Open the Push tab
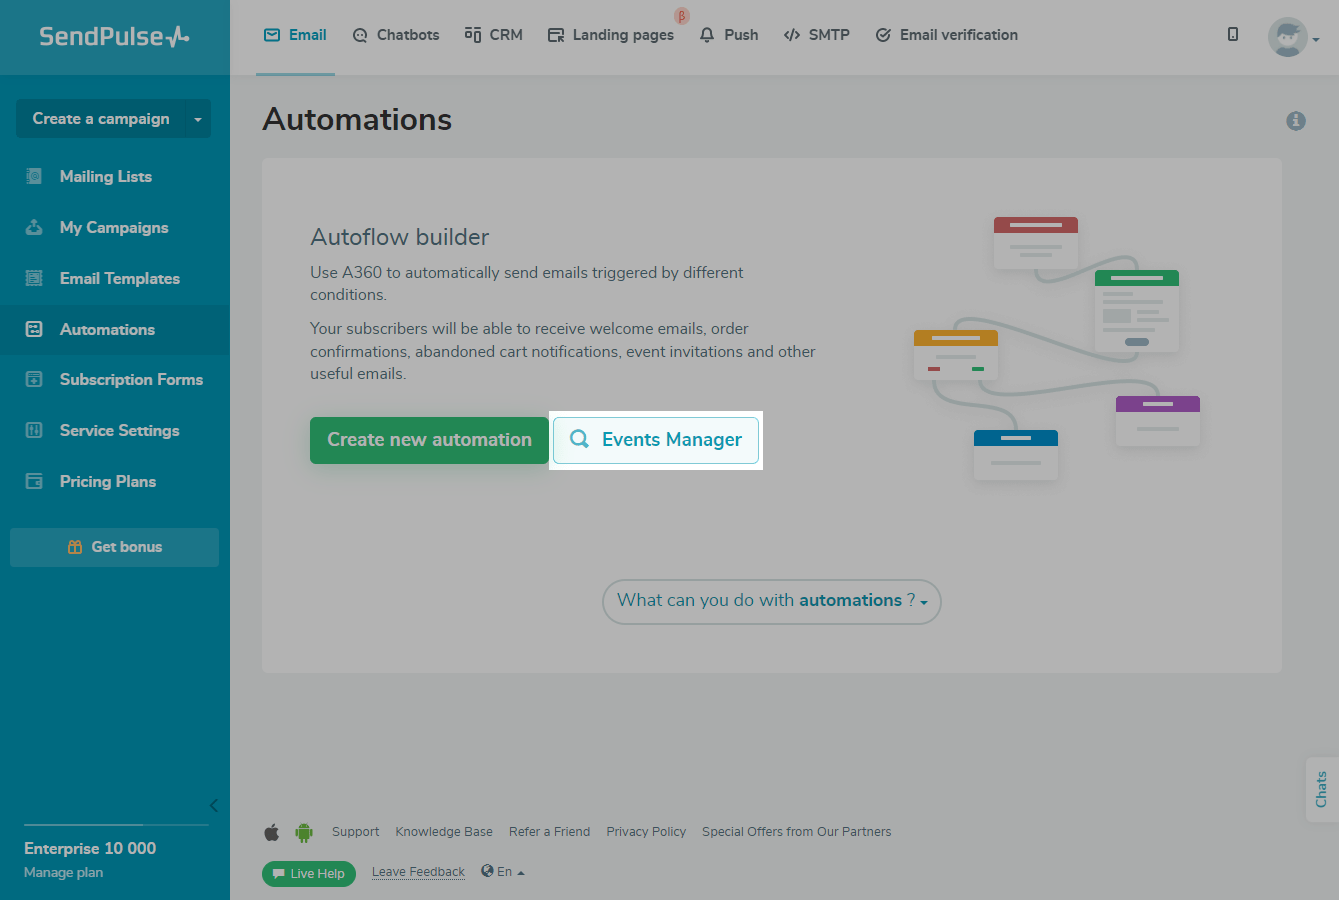This screenshot has height=900, width=1339. click(728, 35)
